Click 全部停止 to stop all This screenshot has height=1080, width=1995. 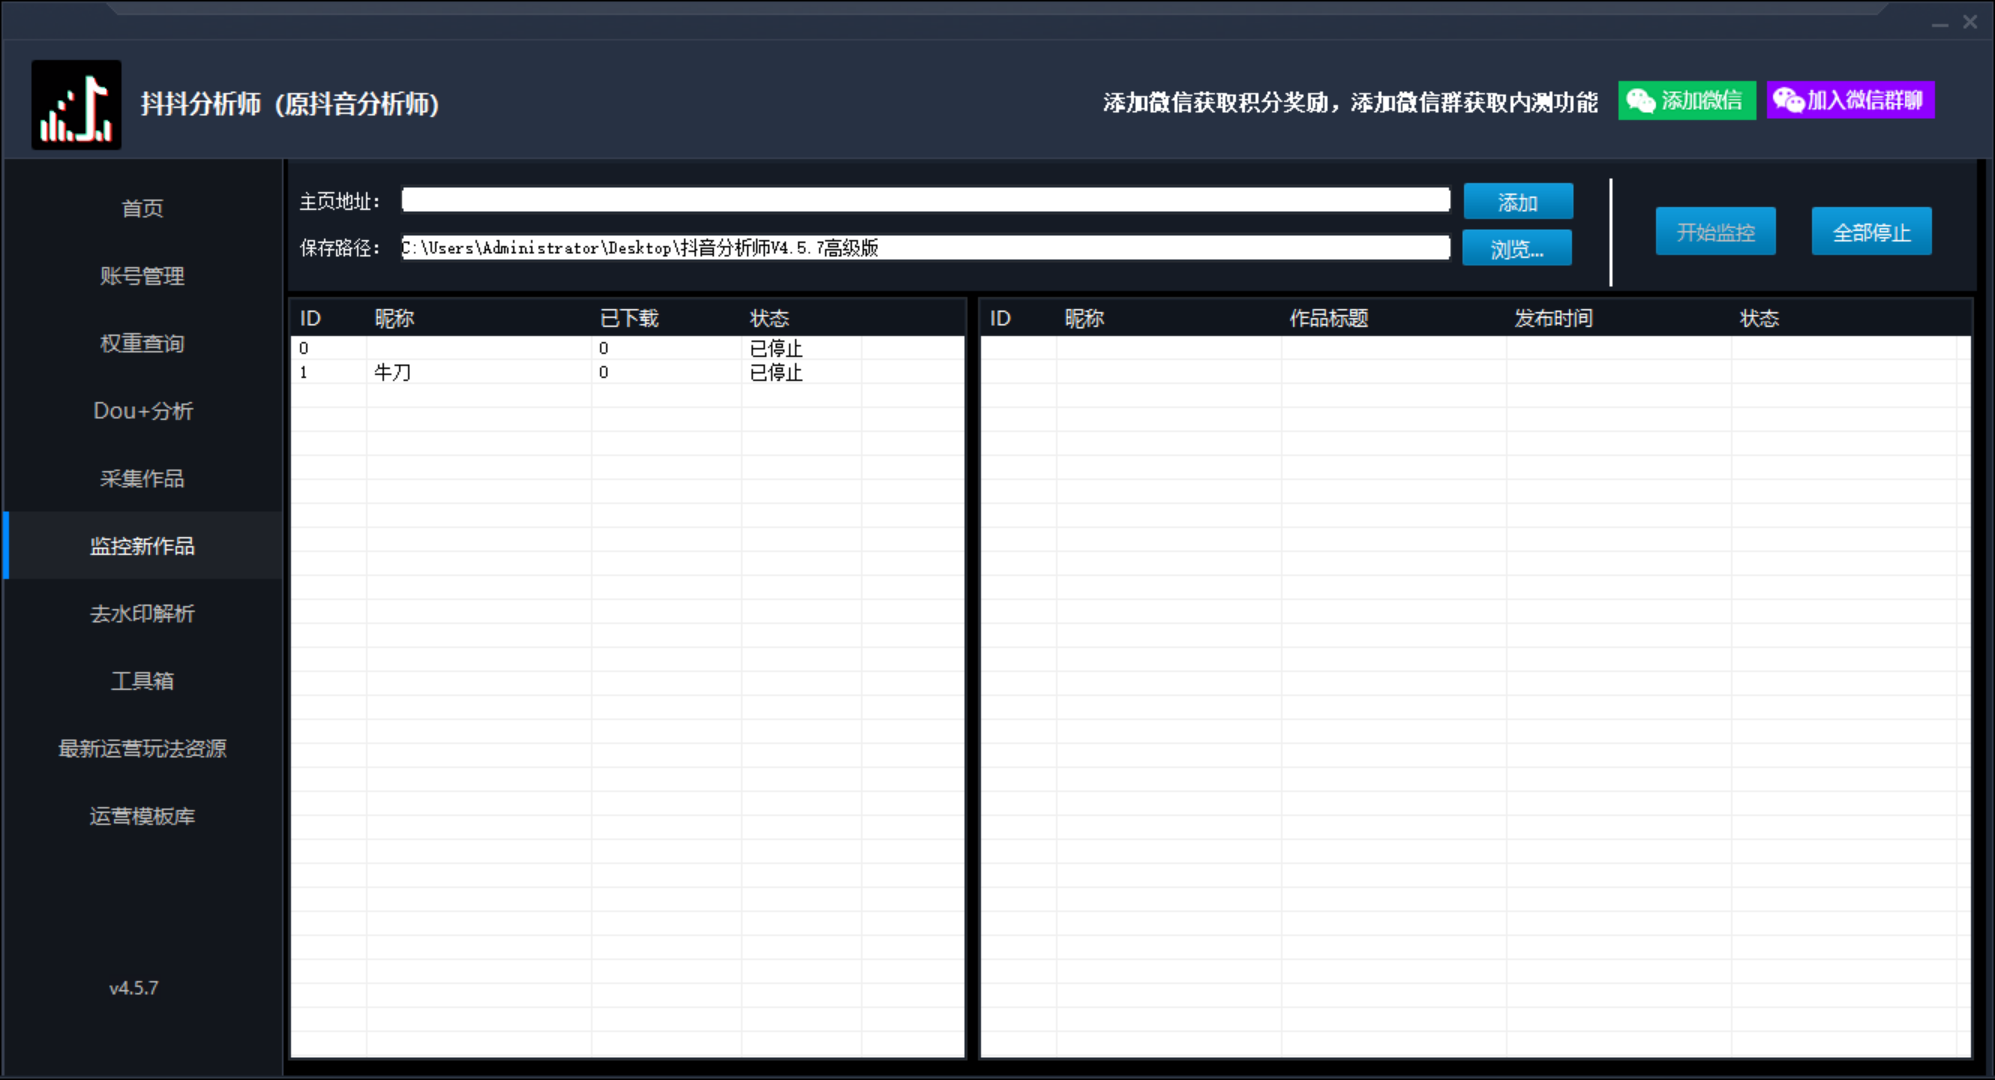[1870, 232]
